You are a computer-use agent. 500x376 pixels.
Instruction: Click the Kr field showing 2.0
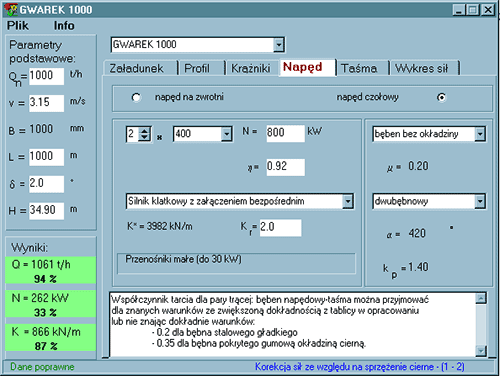pos(280,228)
